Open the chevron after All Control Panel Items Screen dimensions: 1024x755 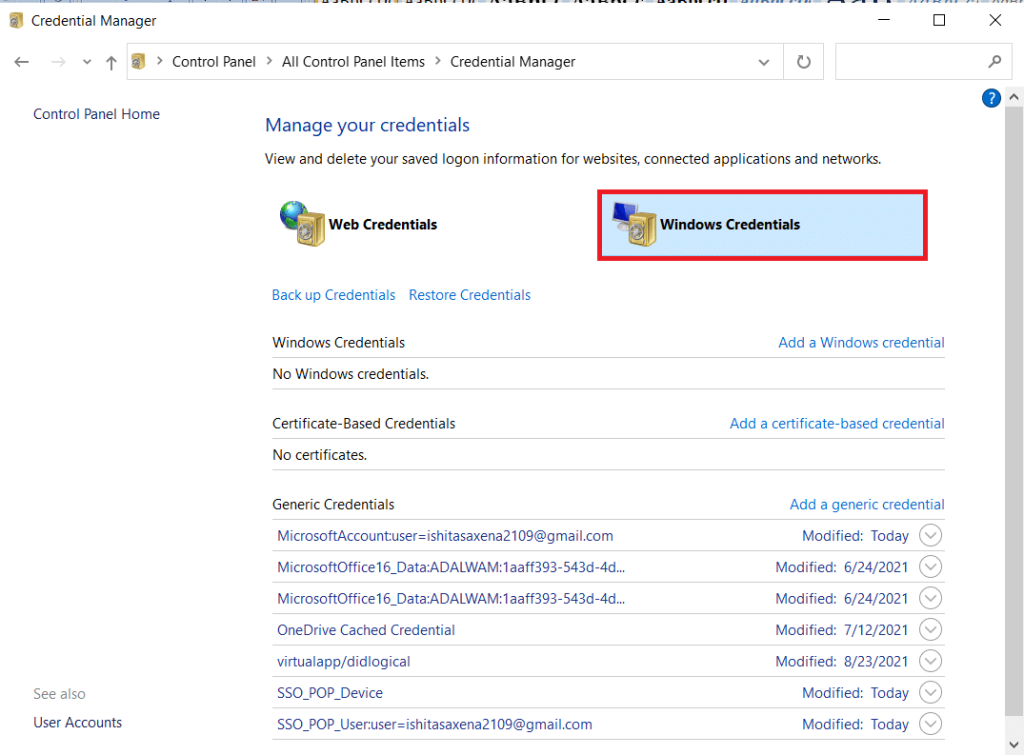438,61
